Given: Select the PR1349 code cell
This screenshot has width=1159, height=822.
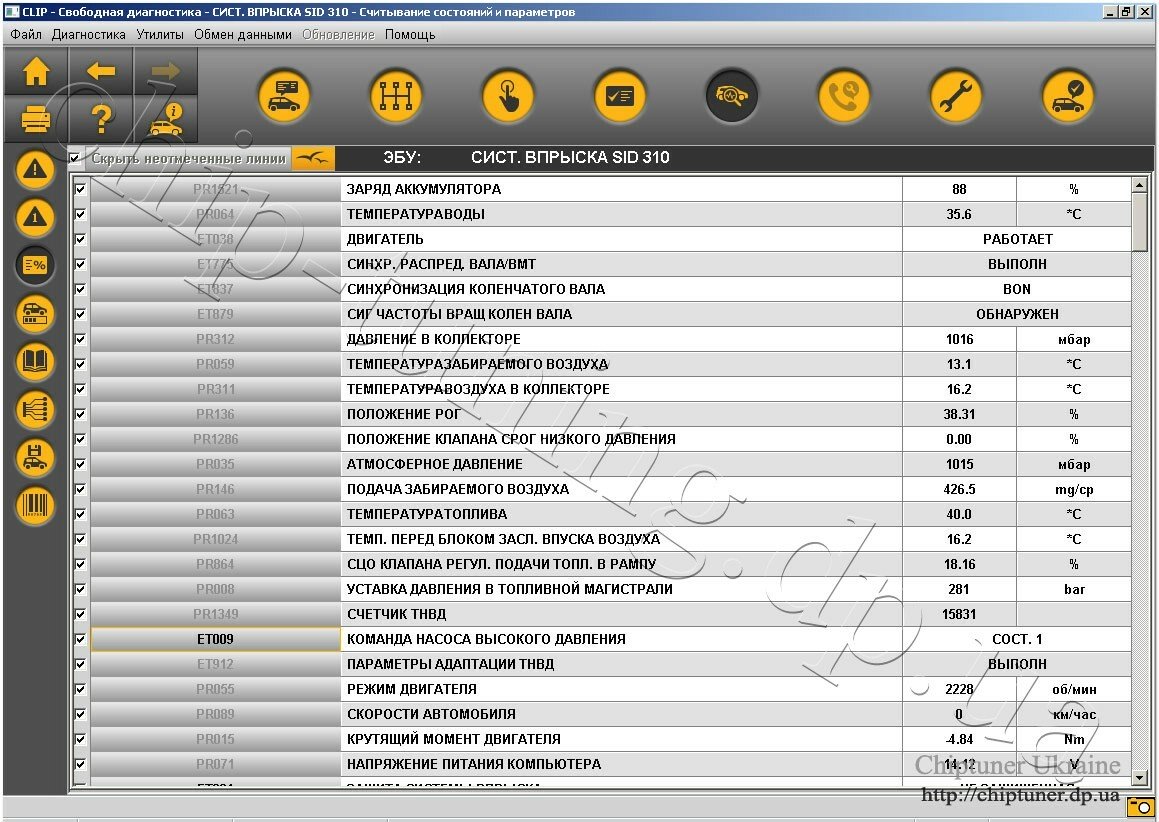Looking at the screenshot, I should (215, 614).
